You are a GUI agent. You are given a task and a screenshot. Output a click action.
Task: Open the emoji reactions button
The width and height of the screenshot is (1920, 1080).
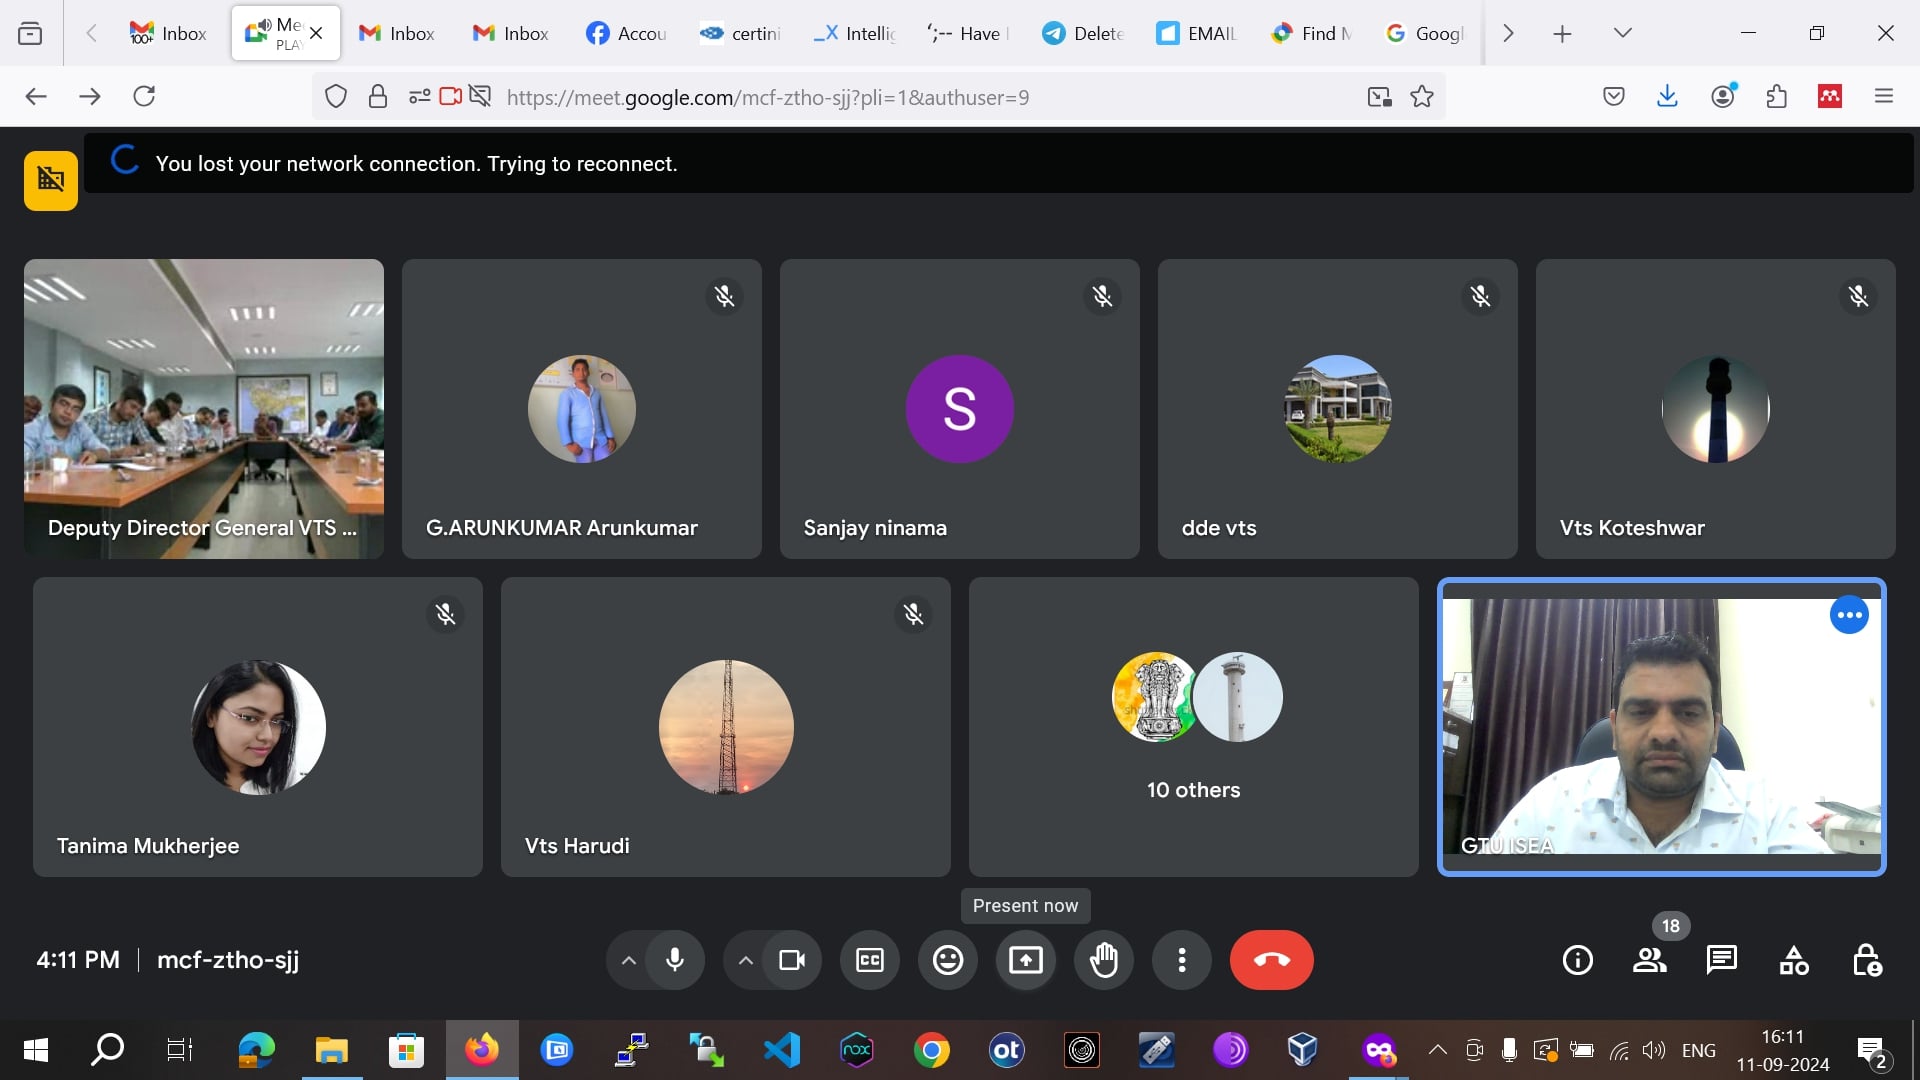point(947,960)
